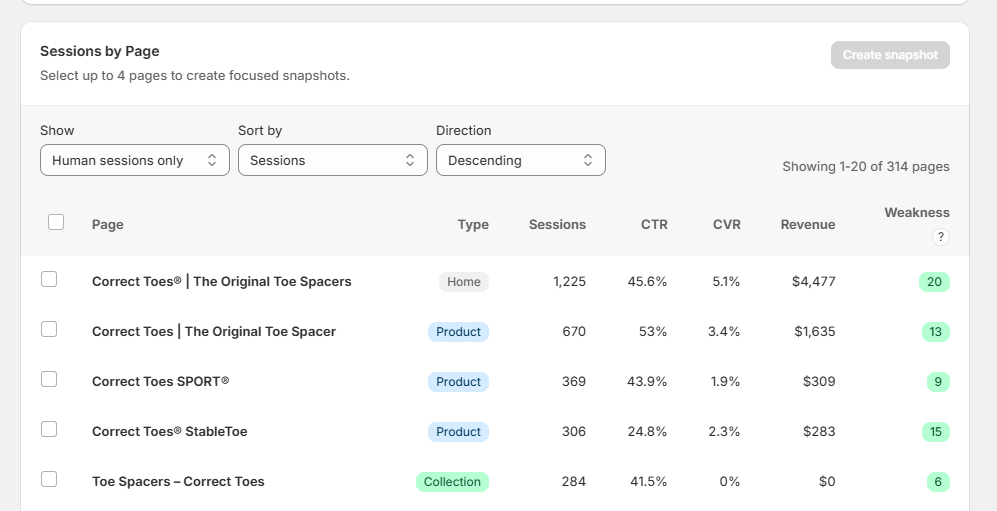Click weakness score badge 15

tap(935, 432)
